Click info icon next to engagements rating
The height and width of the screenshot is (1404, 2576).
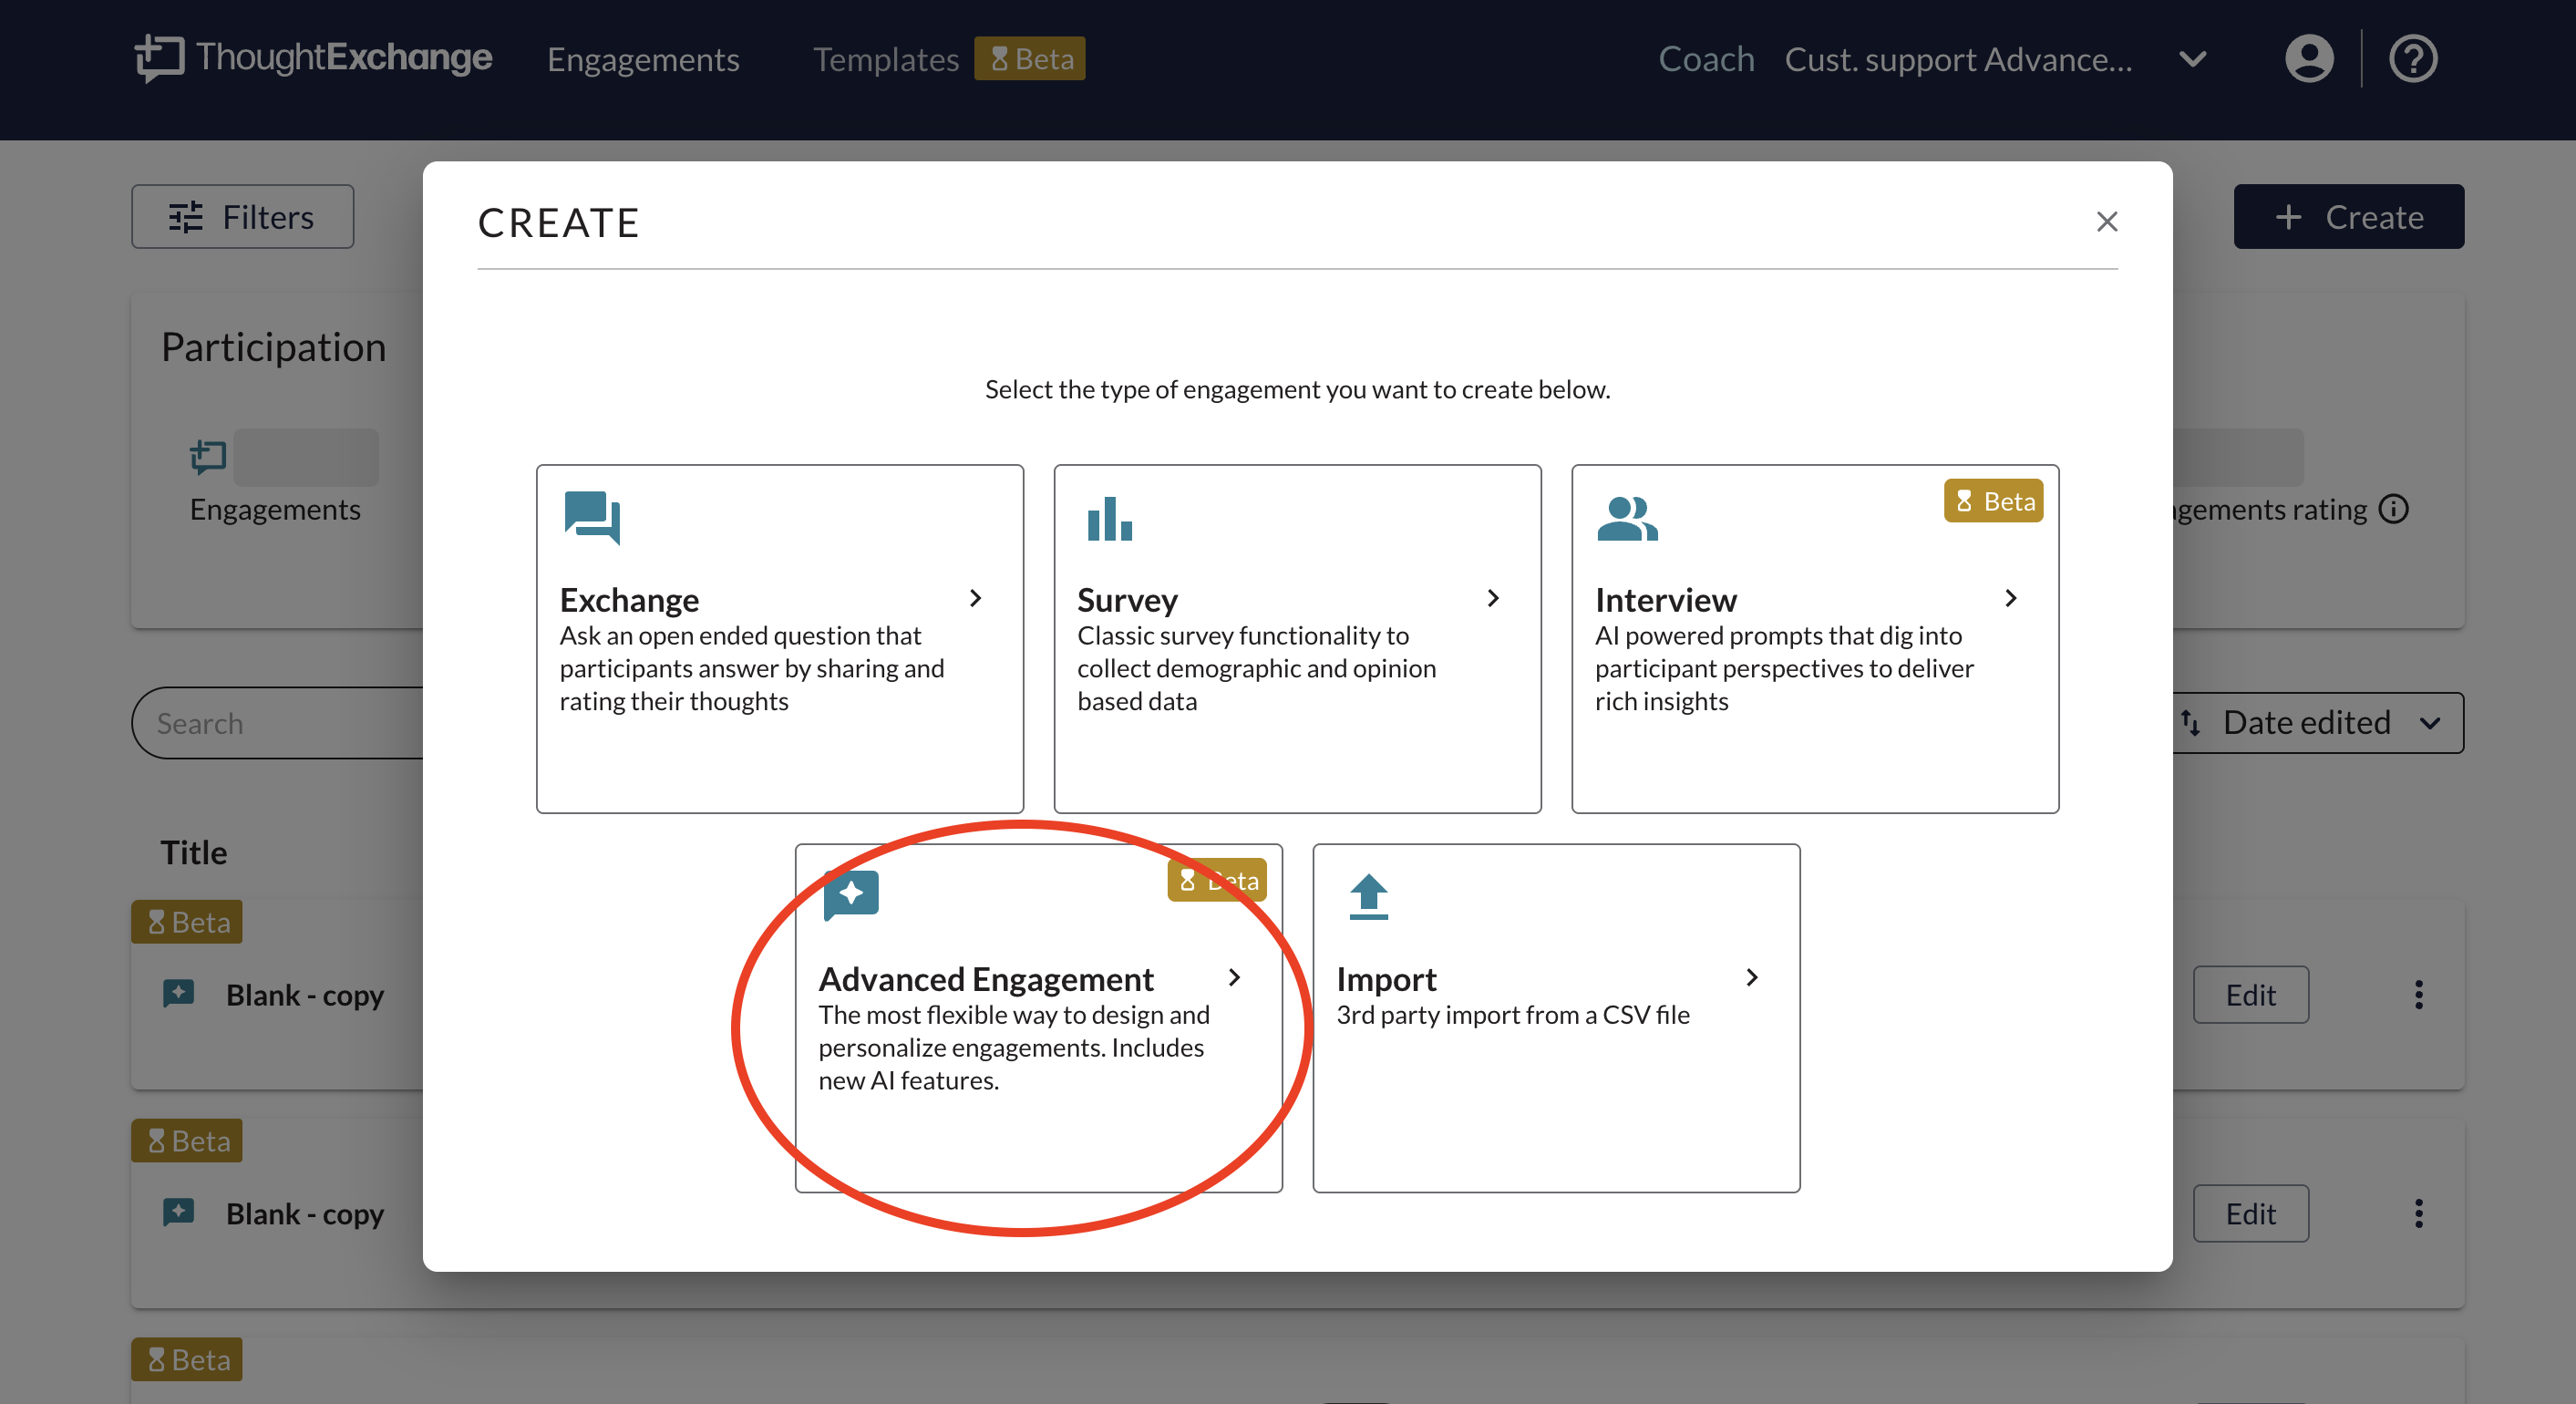tap(2393, 509)
